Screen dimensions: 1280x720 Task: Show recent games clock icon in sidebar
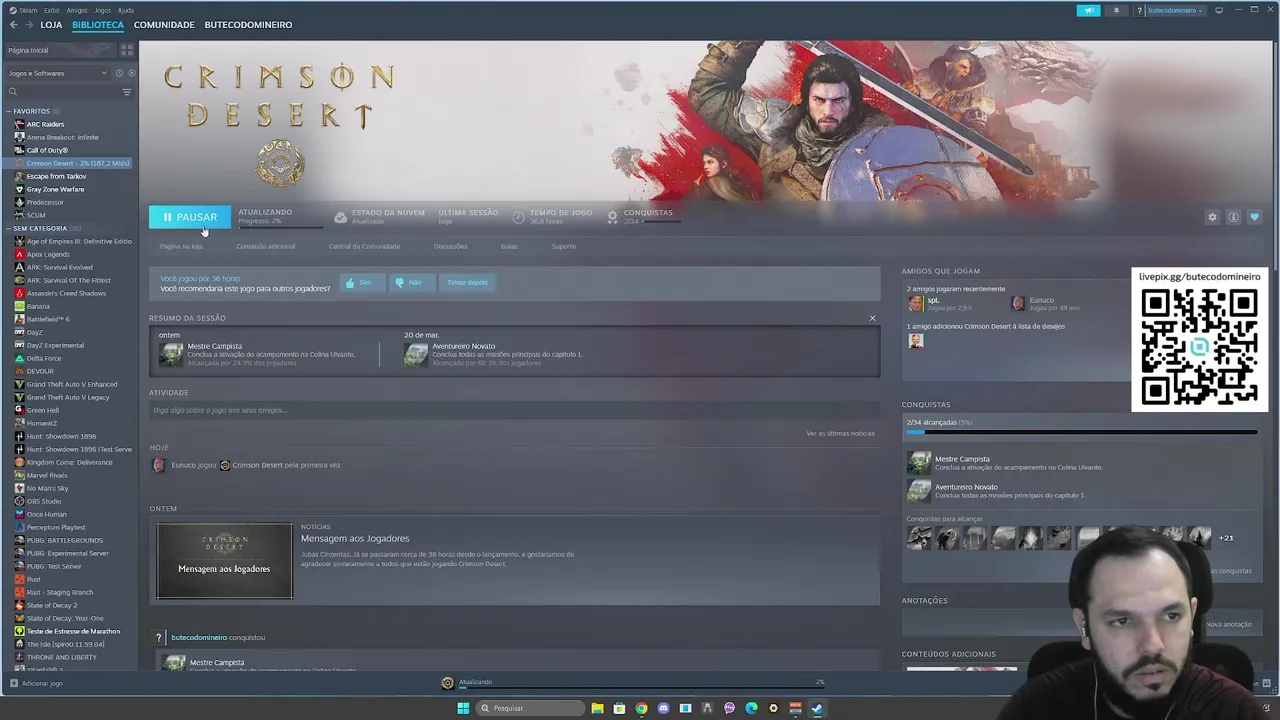(x=119, y=73)
